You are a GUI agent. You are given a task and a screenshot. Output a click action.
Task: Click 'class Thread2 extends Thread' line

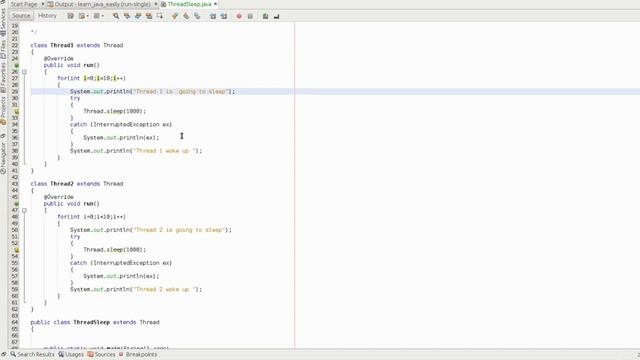77,184
